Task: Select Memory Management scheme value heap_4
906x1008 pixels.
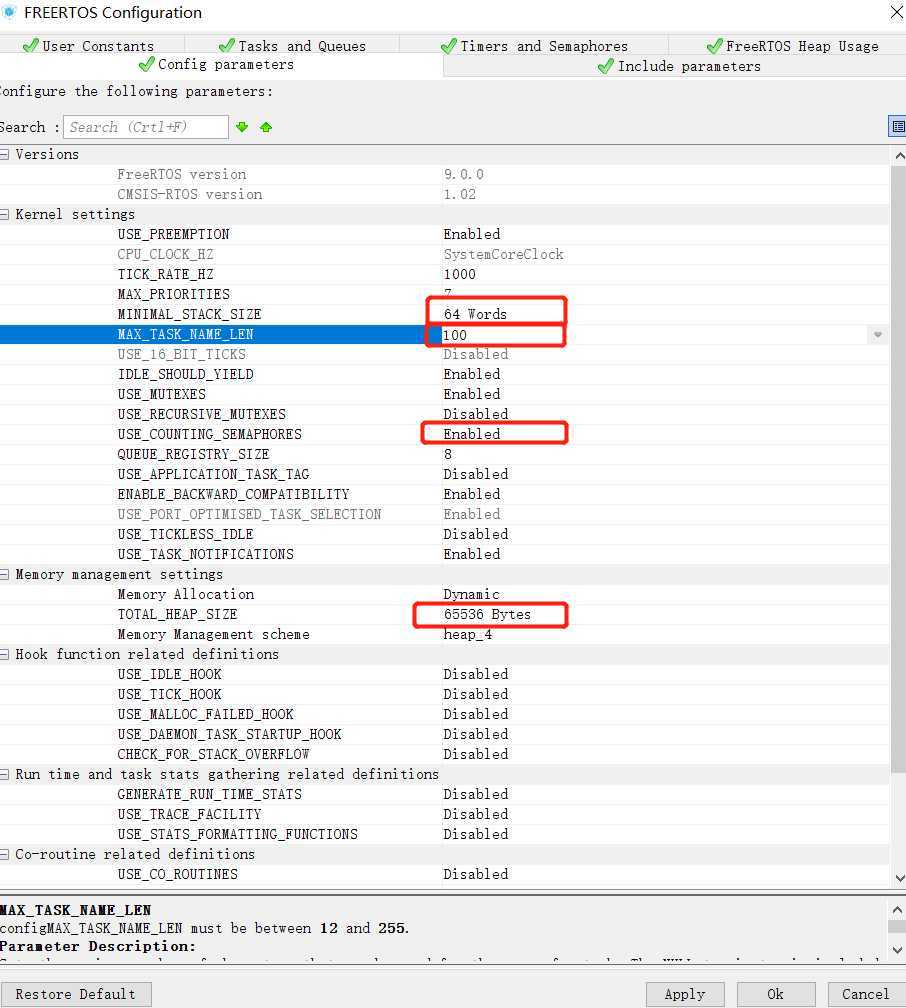Action: click(x=467, y=634)
